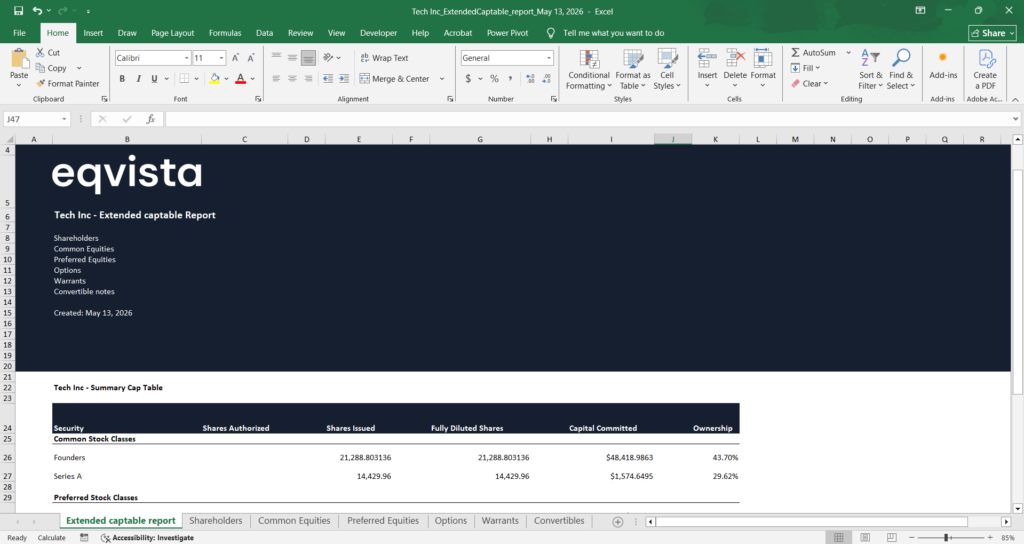Apply Comma Style formatting
This screenshot has height=544, width=1024.
click(x=510, y=78)
